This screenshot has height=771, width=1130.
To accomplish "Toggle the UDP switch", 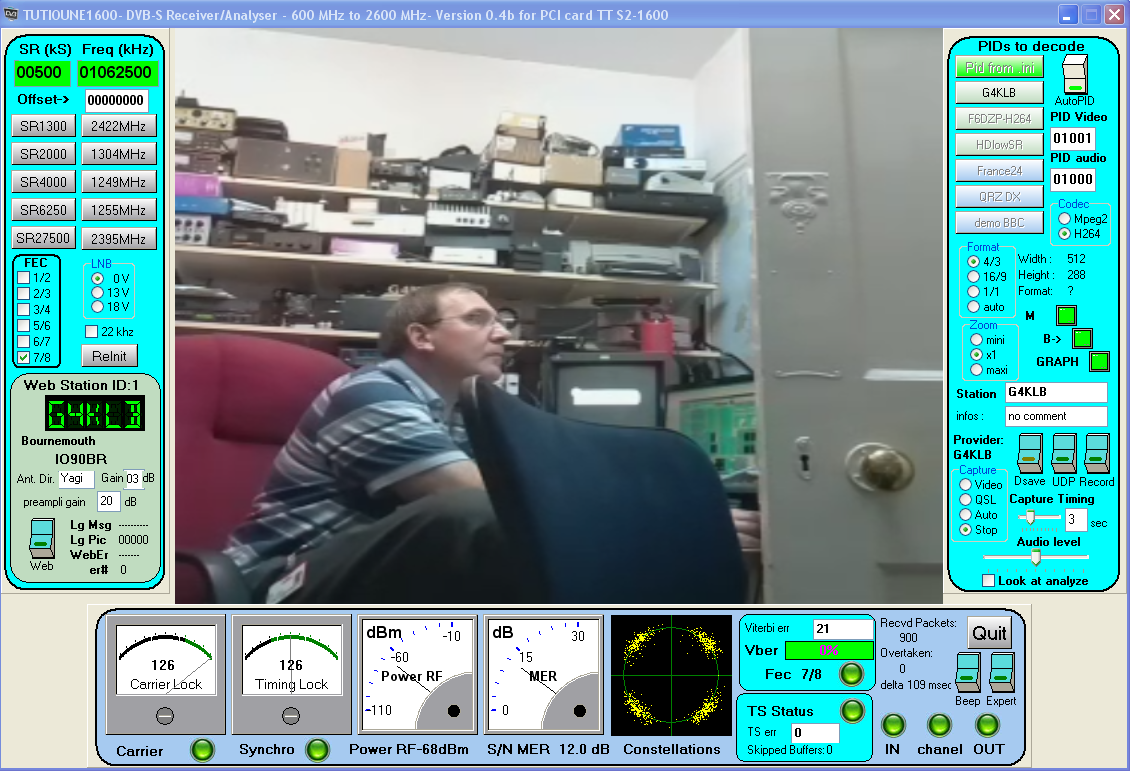I will [x=1064, y=454].
